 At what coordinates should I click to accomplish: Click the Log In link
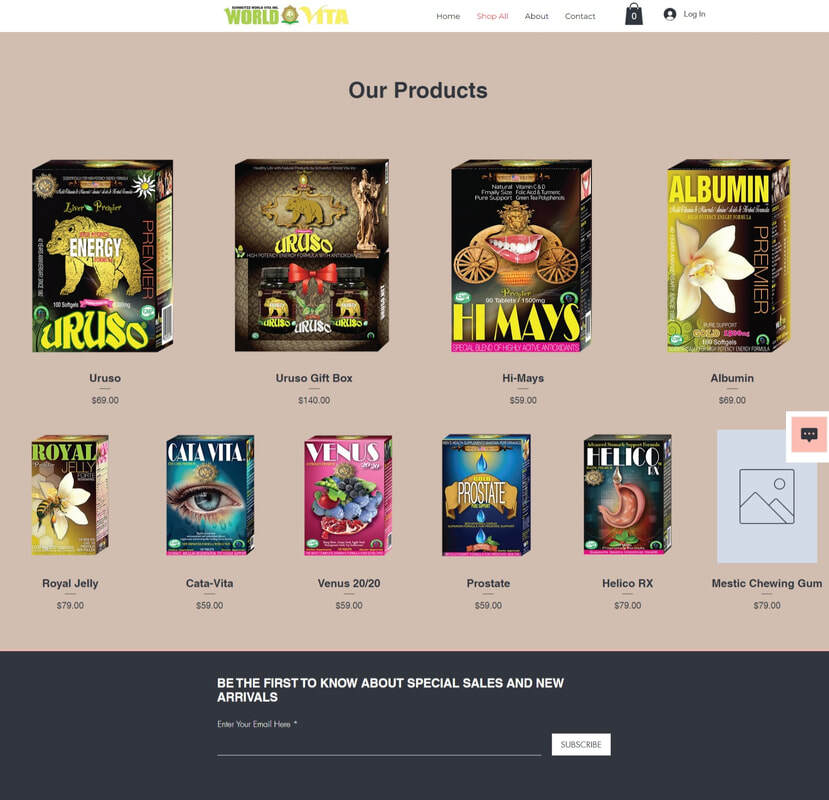point(694,14)
